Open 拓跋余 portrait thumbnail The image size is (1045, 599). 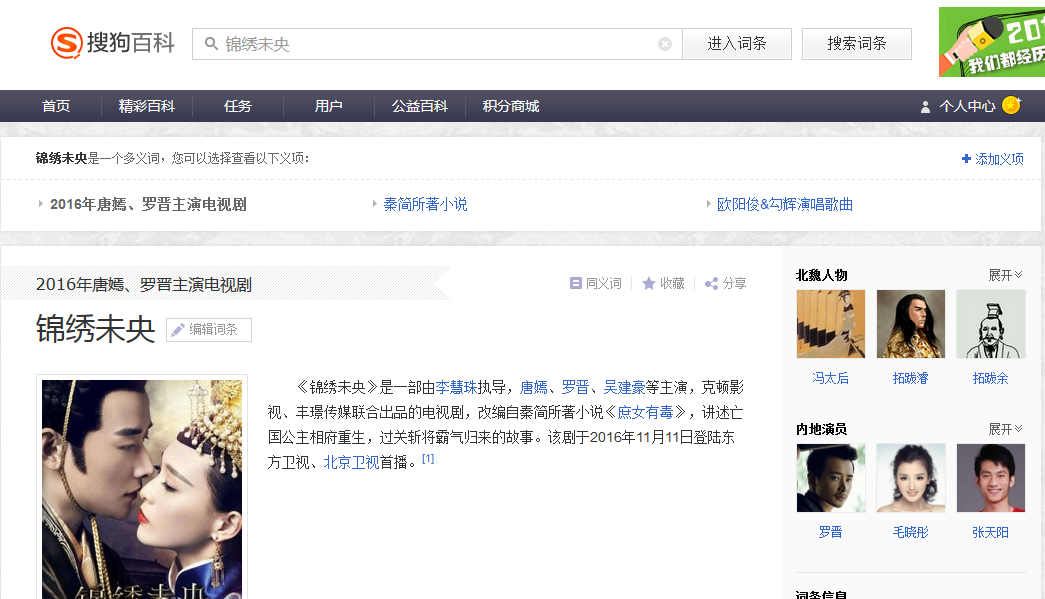pyautogui.click(x=991, y=324)
